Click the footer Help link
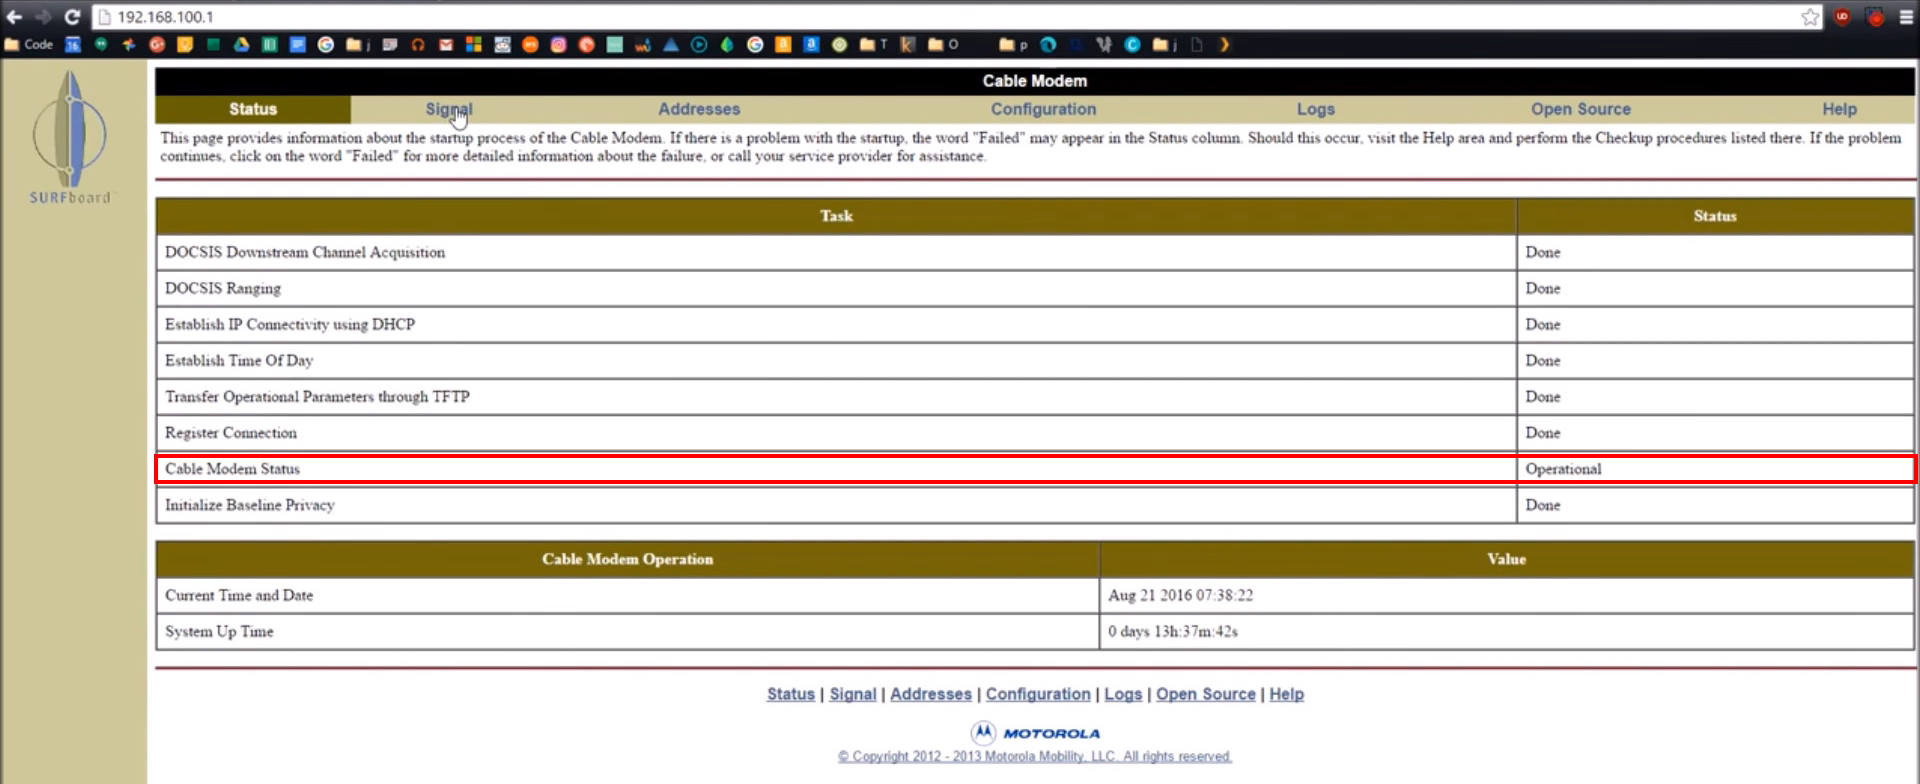Screen dimensions: 1920x784 1287,694
